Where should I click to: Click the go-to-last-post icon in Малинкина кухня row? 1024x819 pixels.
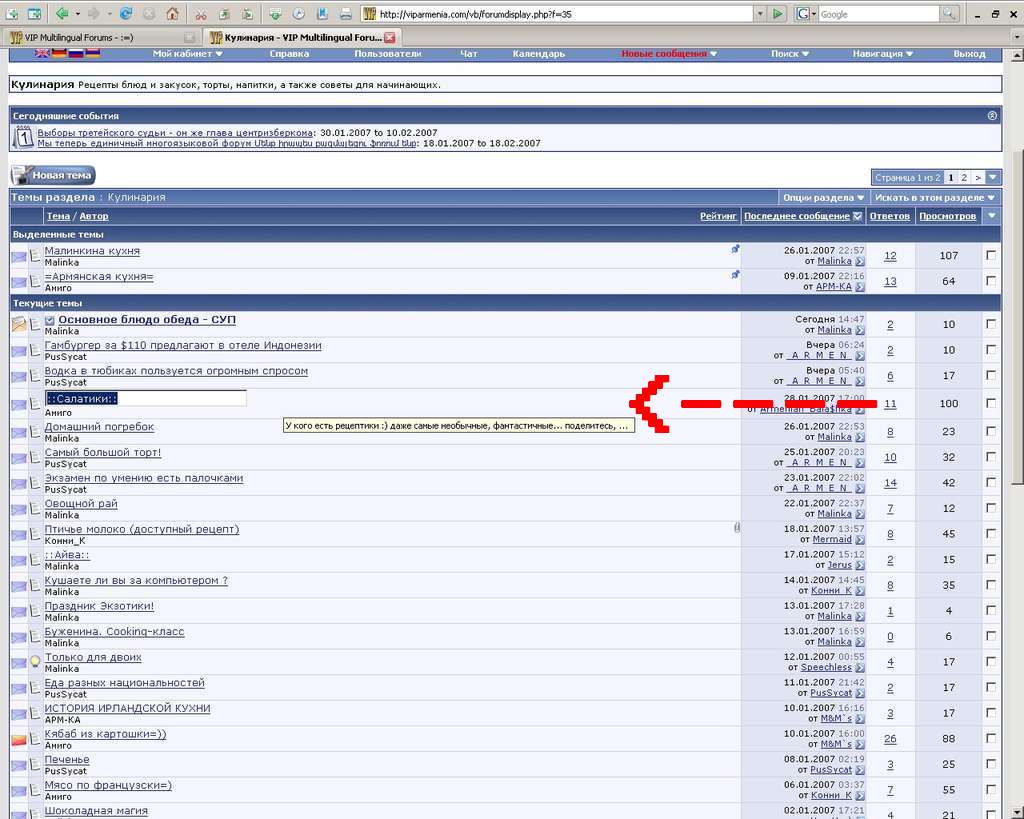tap(860, 261)
